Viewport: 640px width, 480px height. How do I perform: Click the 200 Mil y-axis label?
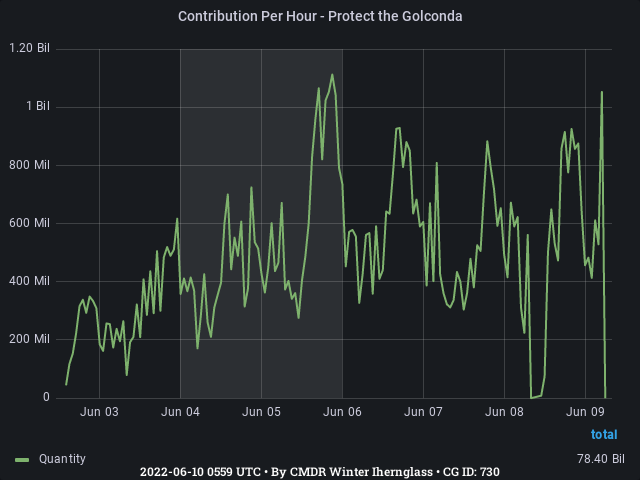coord(29,339)
